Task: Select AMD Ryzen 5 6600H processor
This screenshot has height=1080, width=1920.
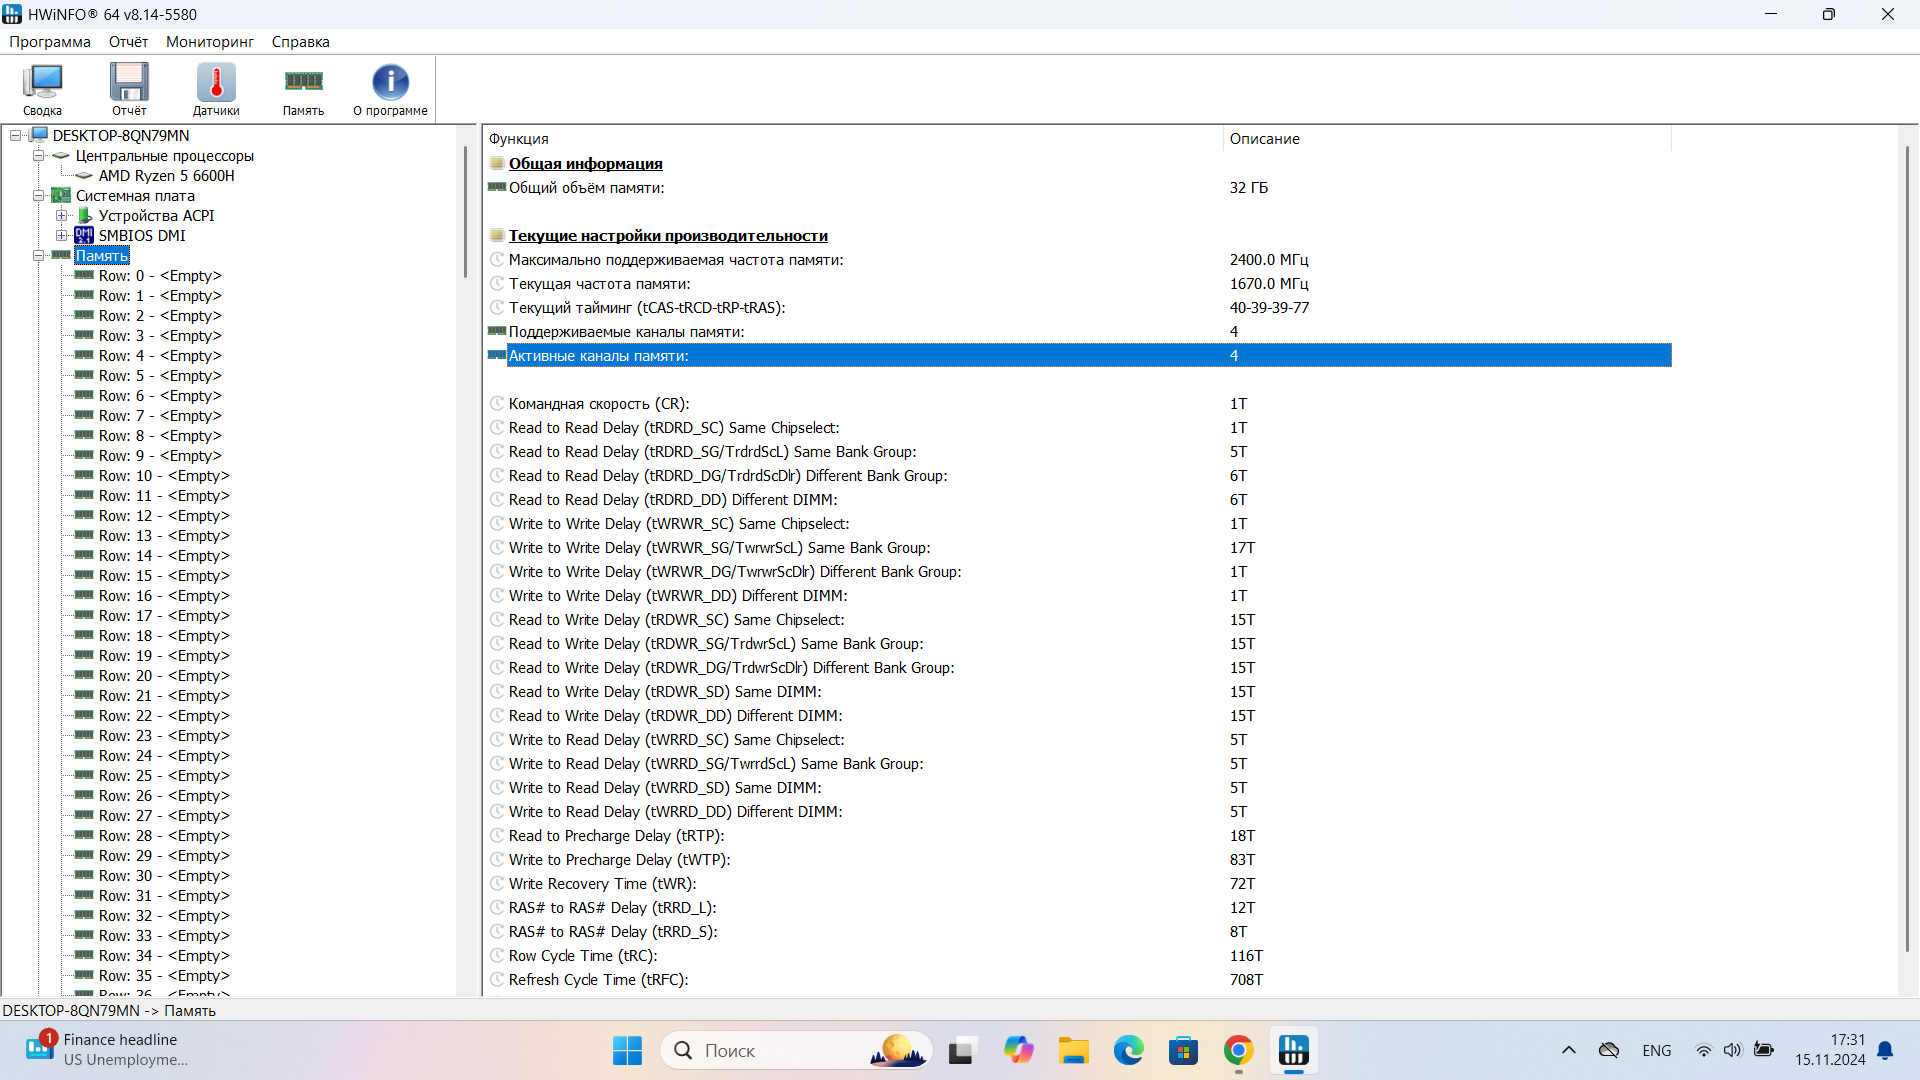Action: [166, 176]
